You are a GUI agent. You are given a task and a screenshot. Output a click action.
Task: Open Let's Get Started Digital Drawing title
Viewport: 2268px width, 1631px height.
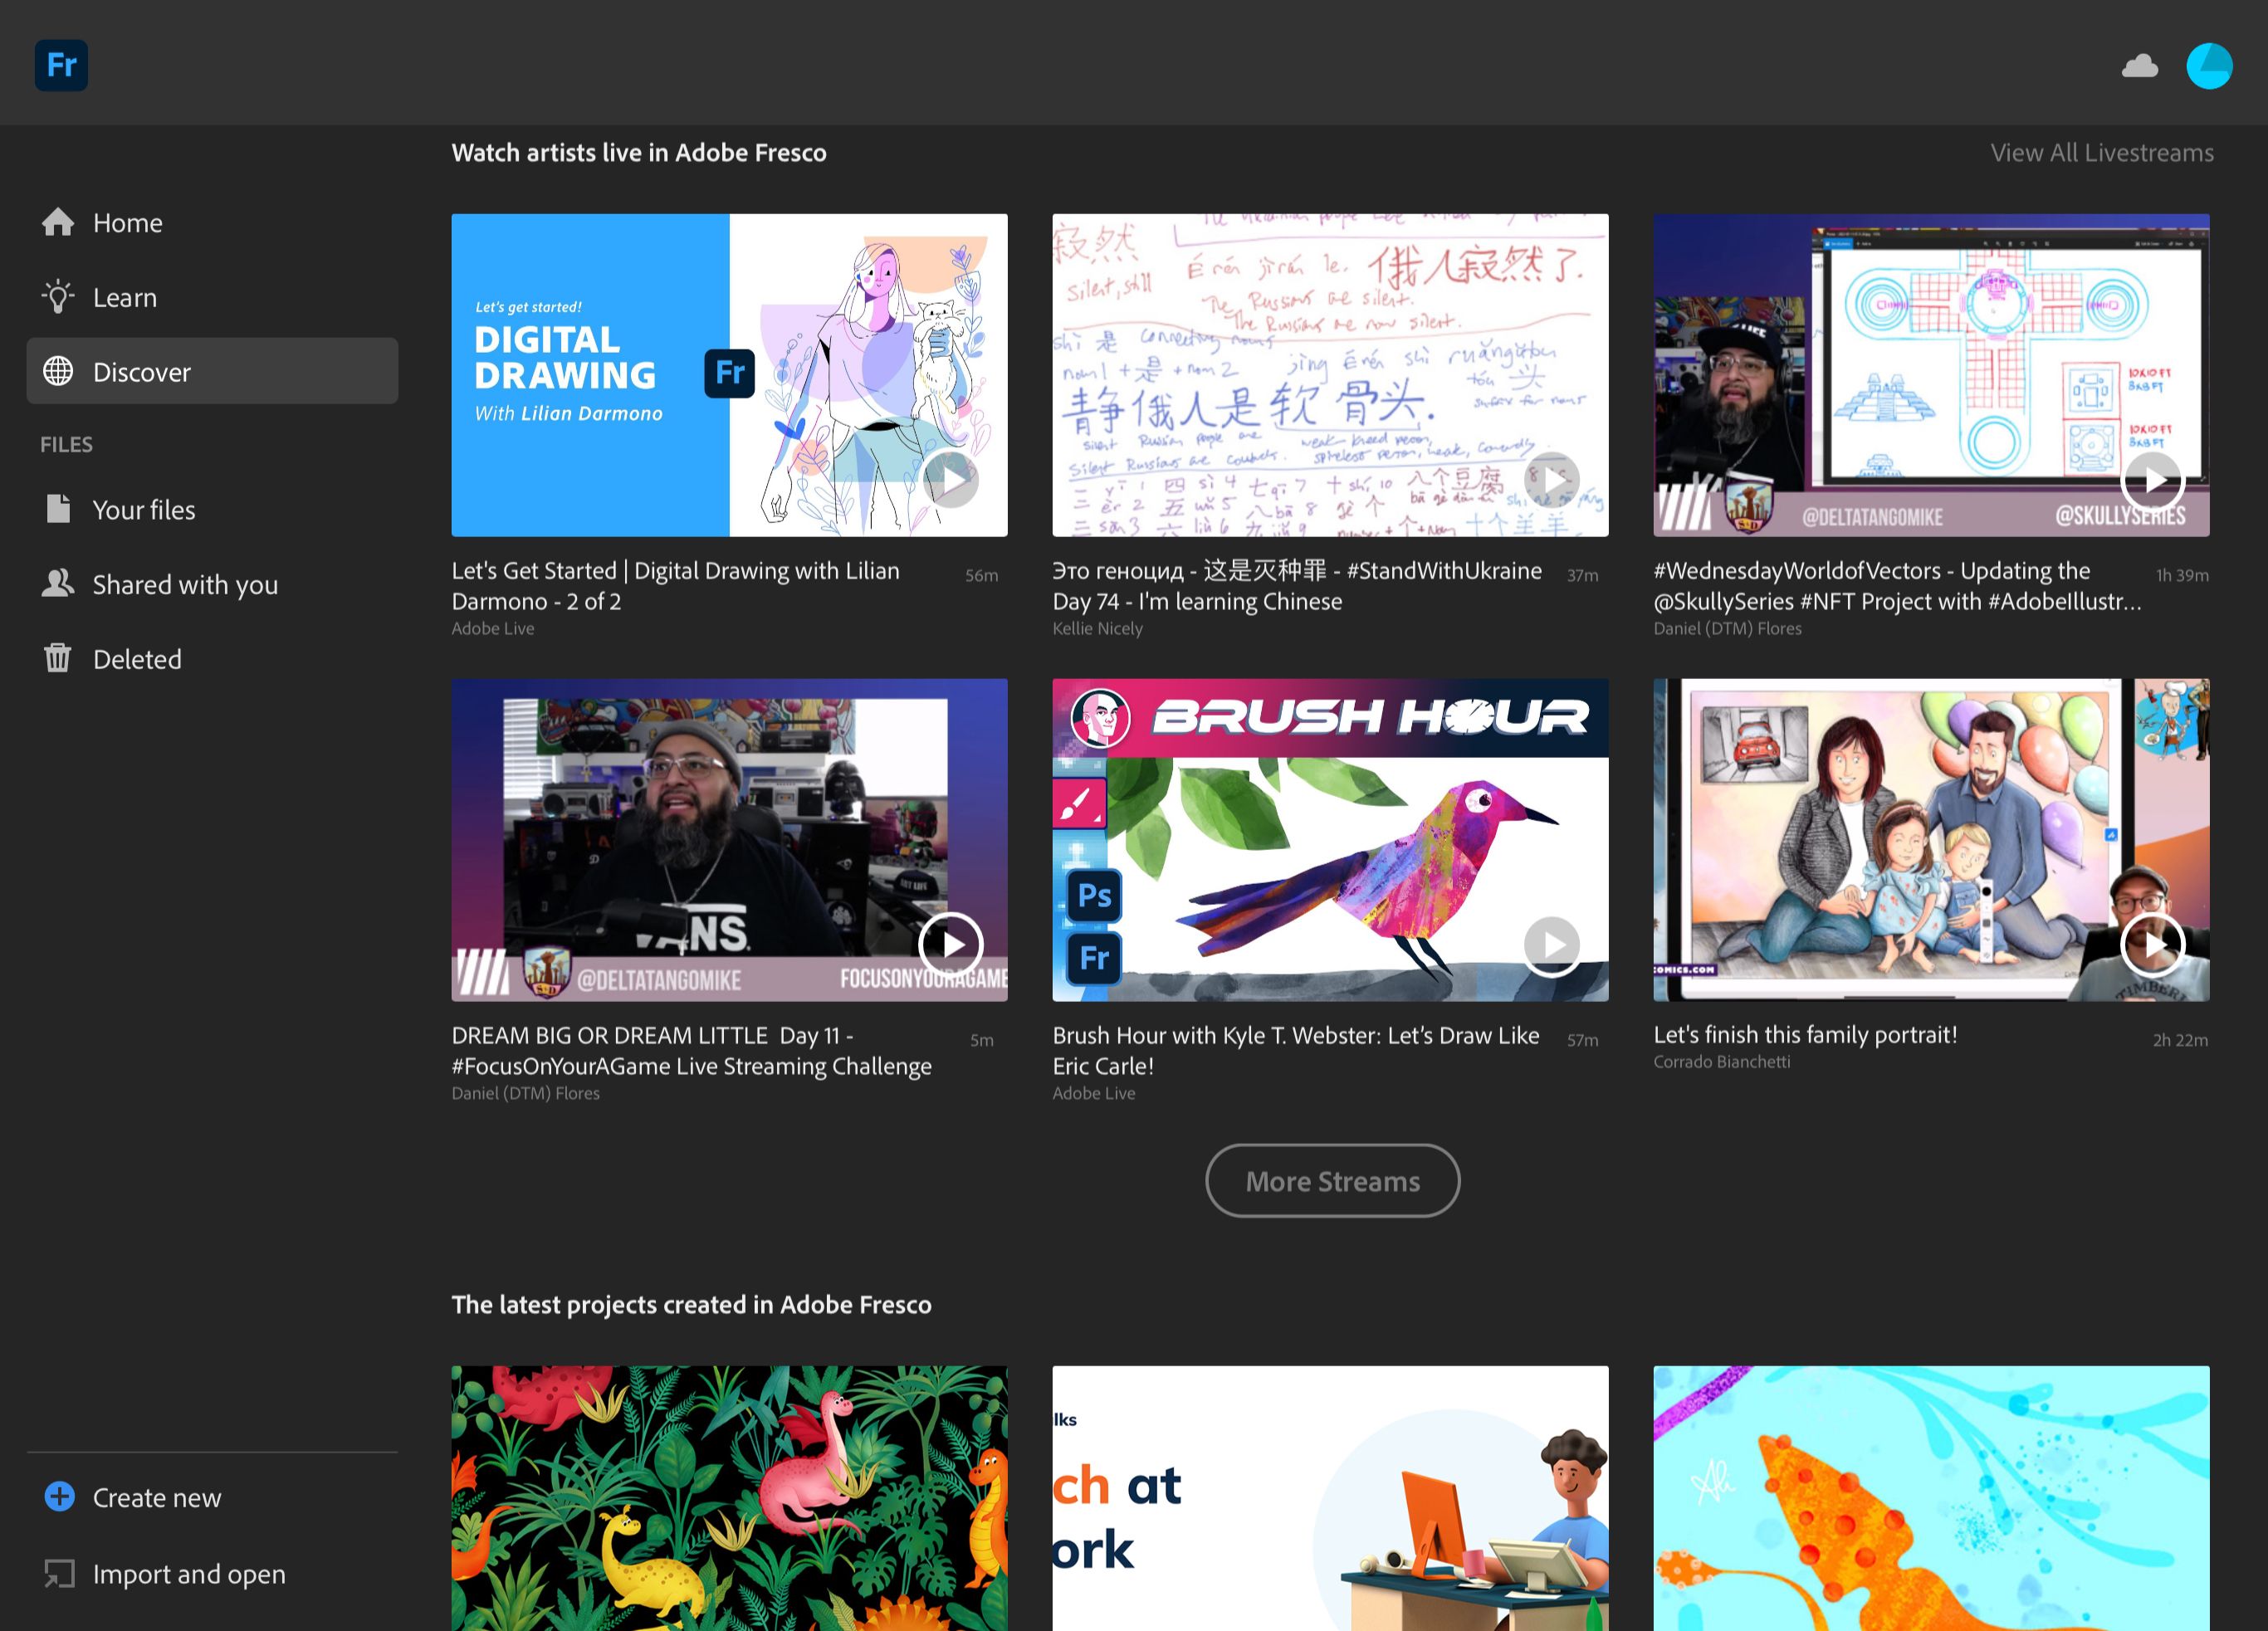675,586
